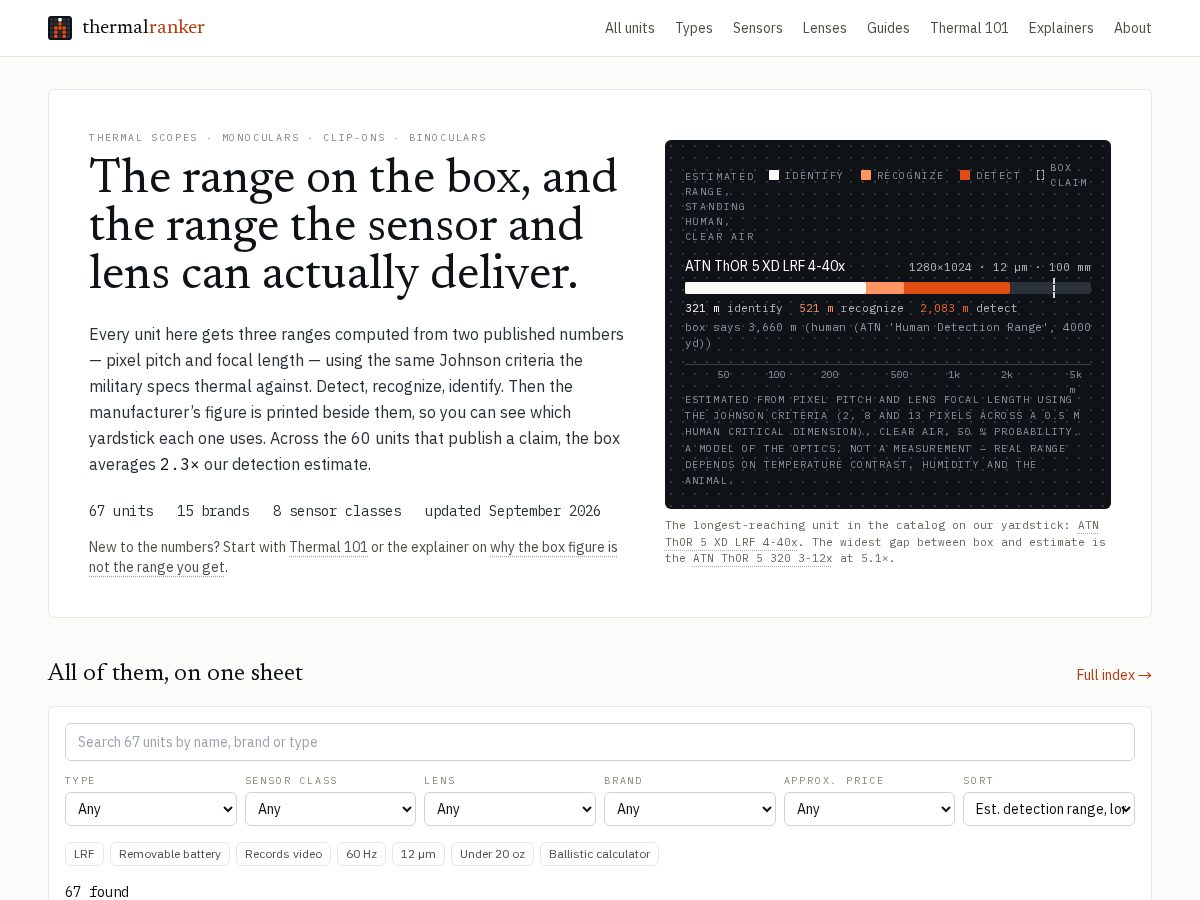Expand the Type filter dropdown
1200x900 pixels.
[x=151, y=809]
